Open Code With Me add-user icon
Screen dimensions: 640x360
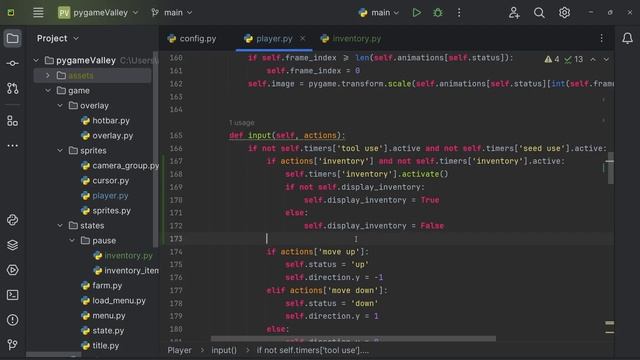(514, 13)
